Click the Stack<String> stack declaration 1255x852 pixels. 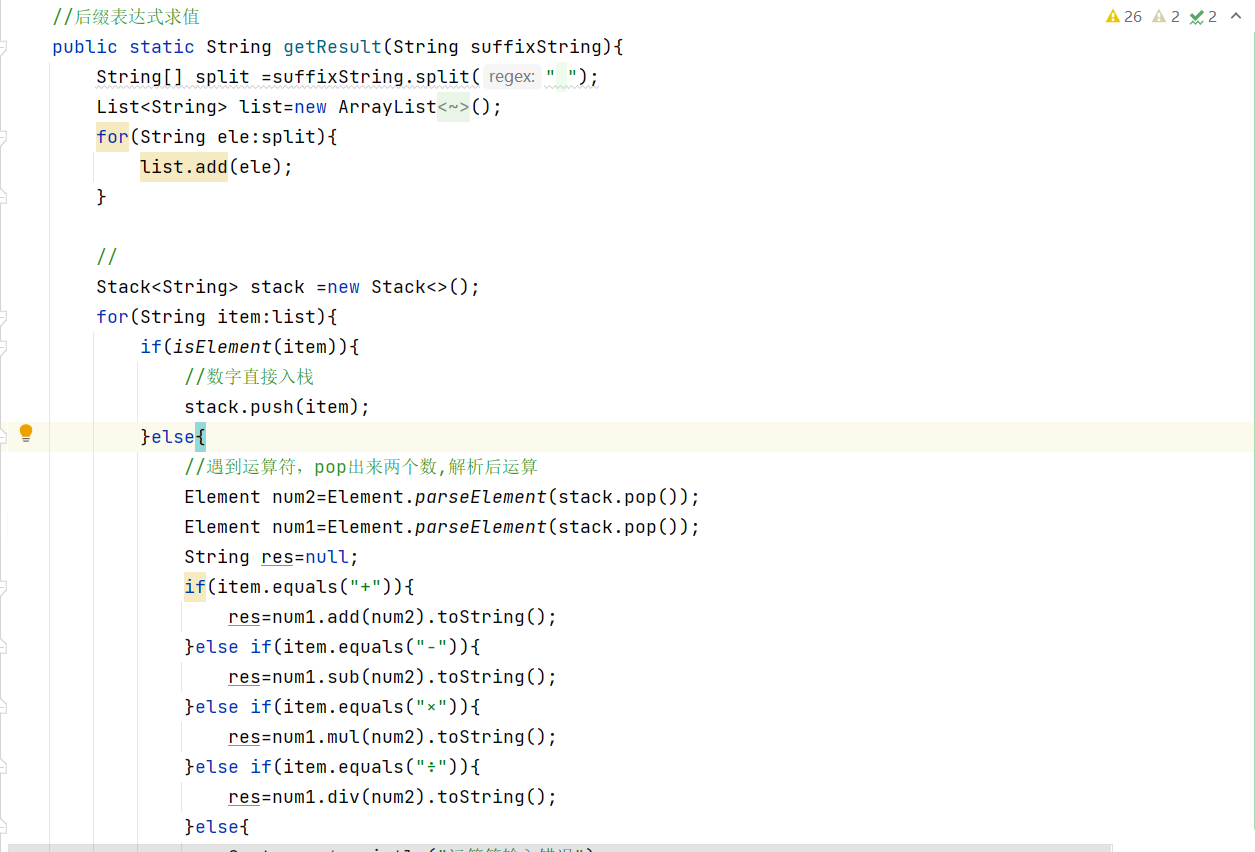tap(288, 287)
